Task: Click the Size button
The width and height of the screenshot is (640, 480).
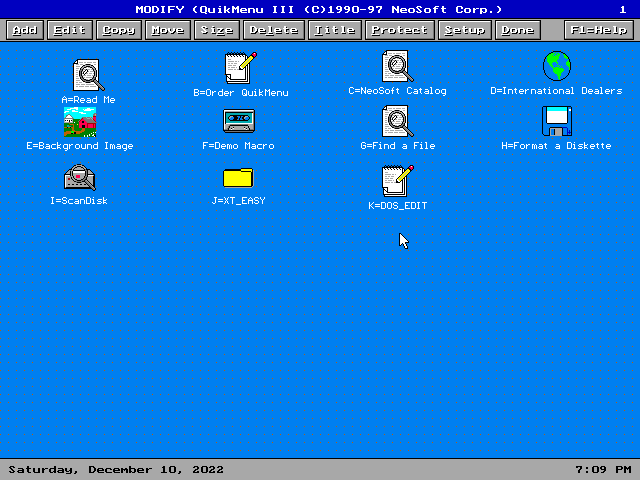Action: (216, 30)
